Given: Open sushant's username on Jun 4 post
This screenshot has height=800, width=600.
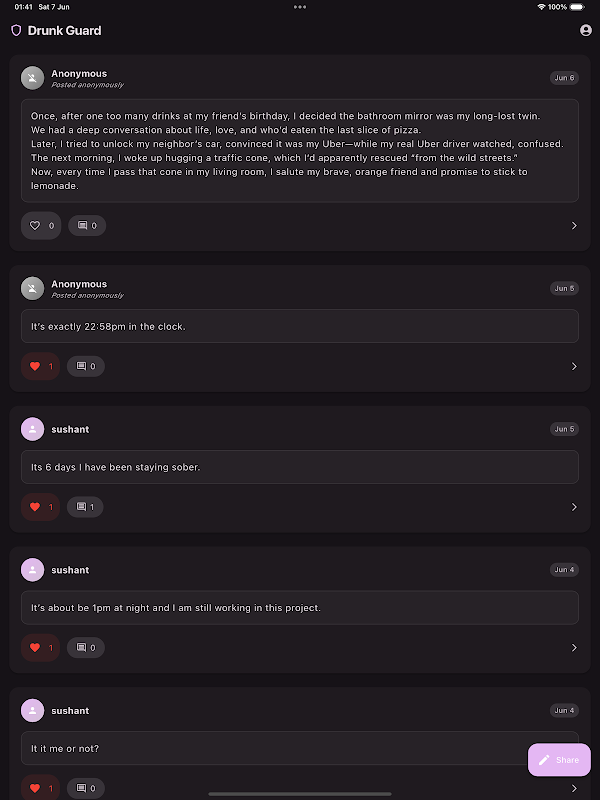Looking at the screenshot, I should 70,570.
